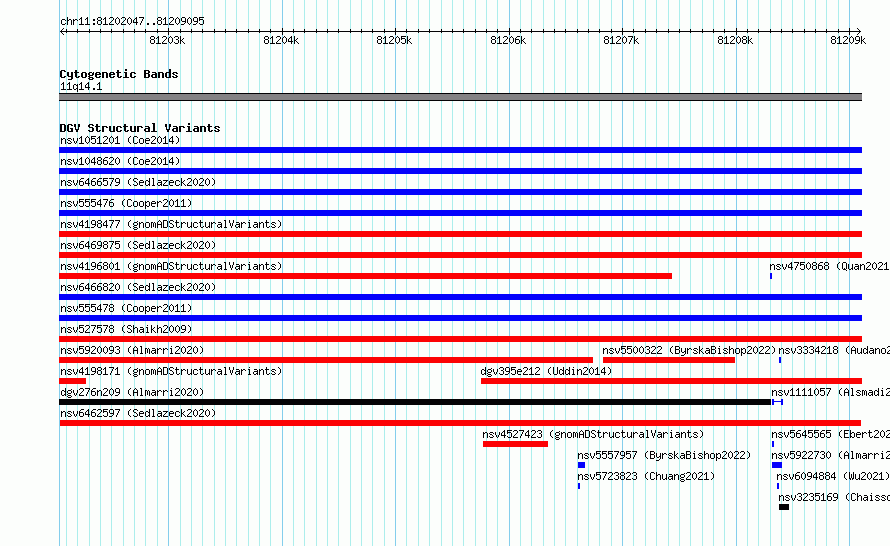Screen dimensions: 890x546
Task: Click the gray 11q14.1 cytogenetic band bar
Action: pos(460,97)
